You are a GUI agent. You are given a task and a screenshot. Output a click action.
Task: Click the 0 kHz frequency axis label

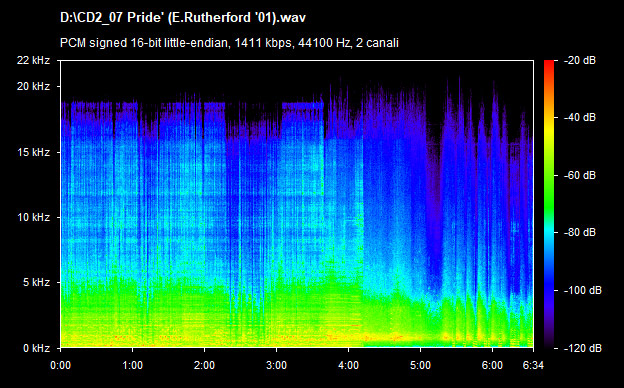tap(36, 348)
